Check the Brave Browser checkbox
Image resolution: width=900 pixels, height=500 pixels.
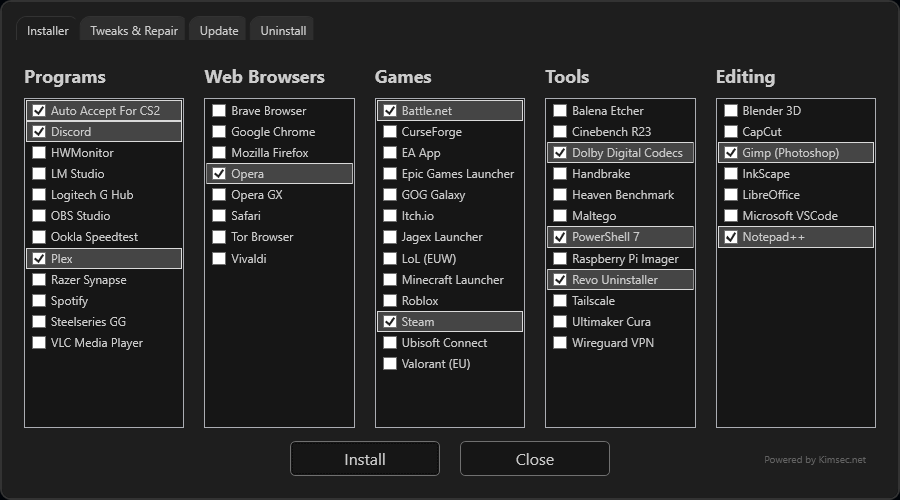(219, 111)
